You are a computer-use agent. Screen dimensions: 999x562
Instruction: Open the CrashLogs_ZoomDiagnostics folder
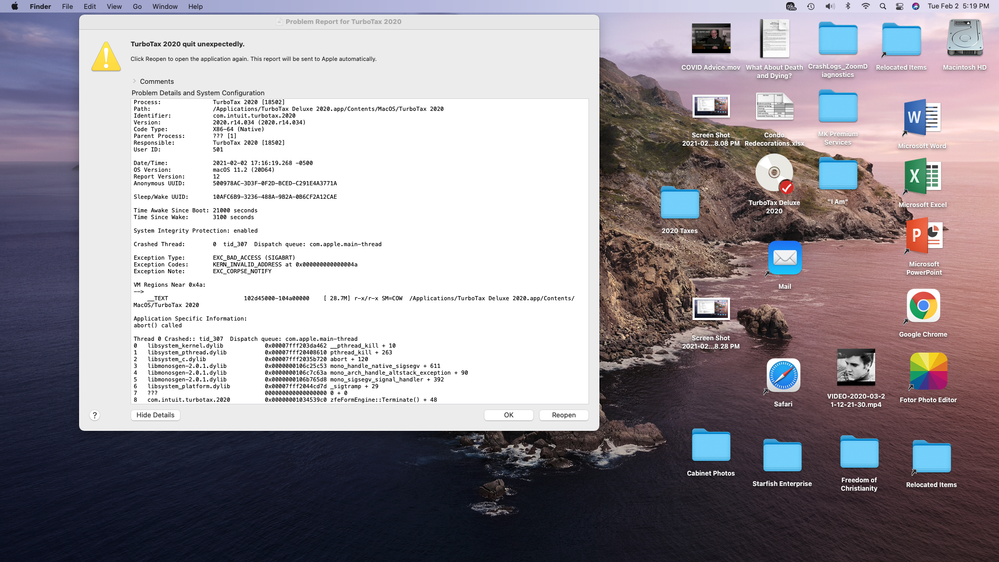[837, 38]
